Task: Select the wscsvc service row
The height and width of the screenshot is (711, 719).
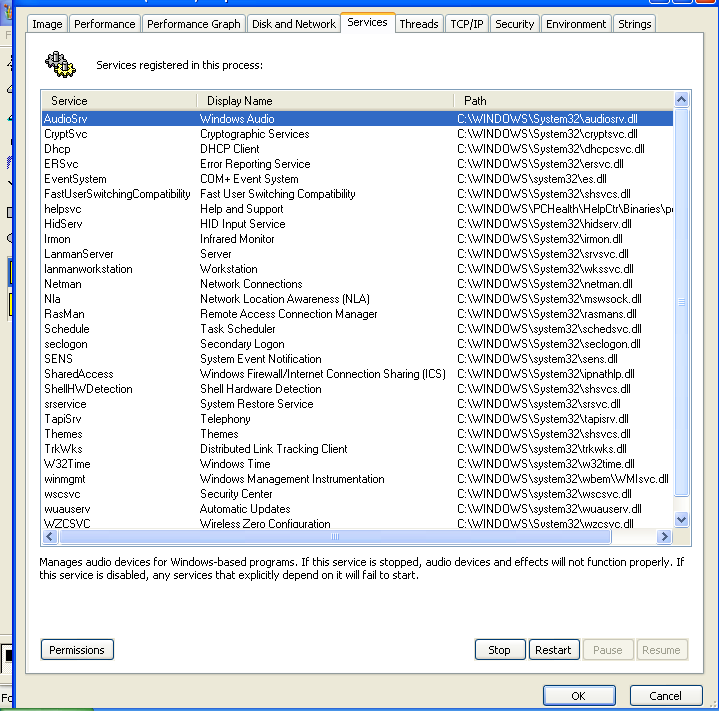Action: pyautogui.click(x=357, y=494)
